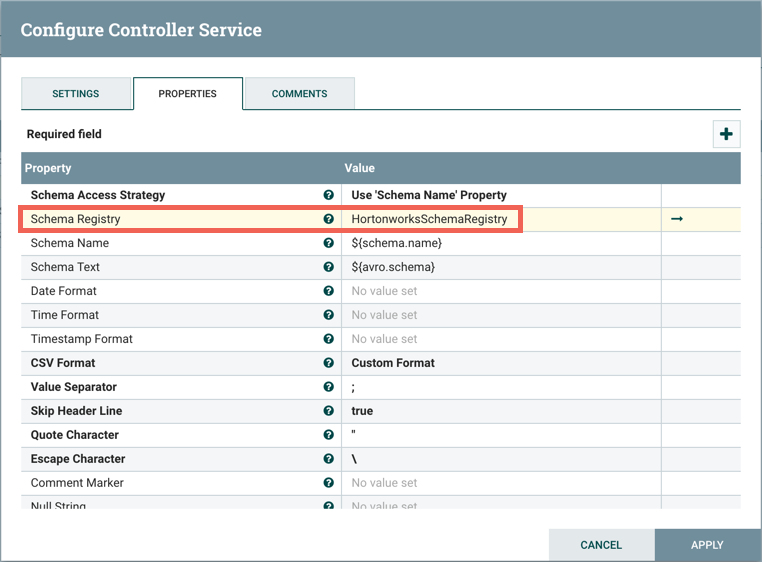
Task: Go to HortonworksSchemaRegistry service via arrow
Action: 677,219
